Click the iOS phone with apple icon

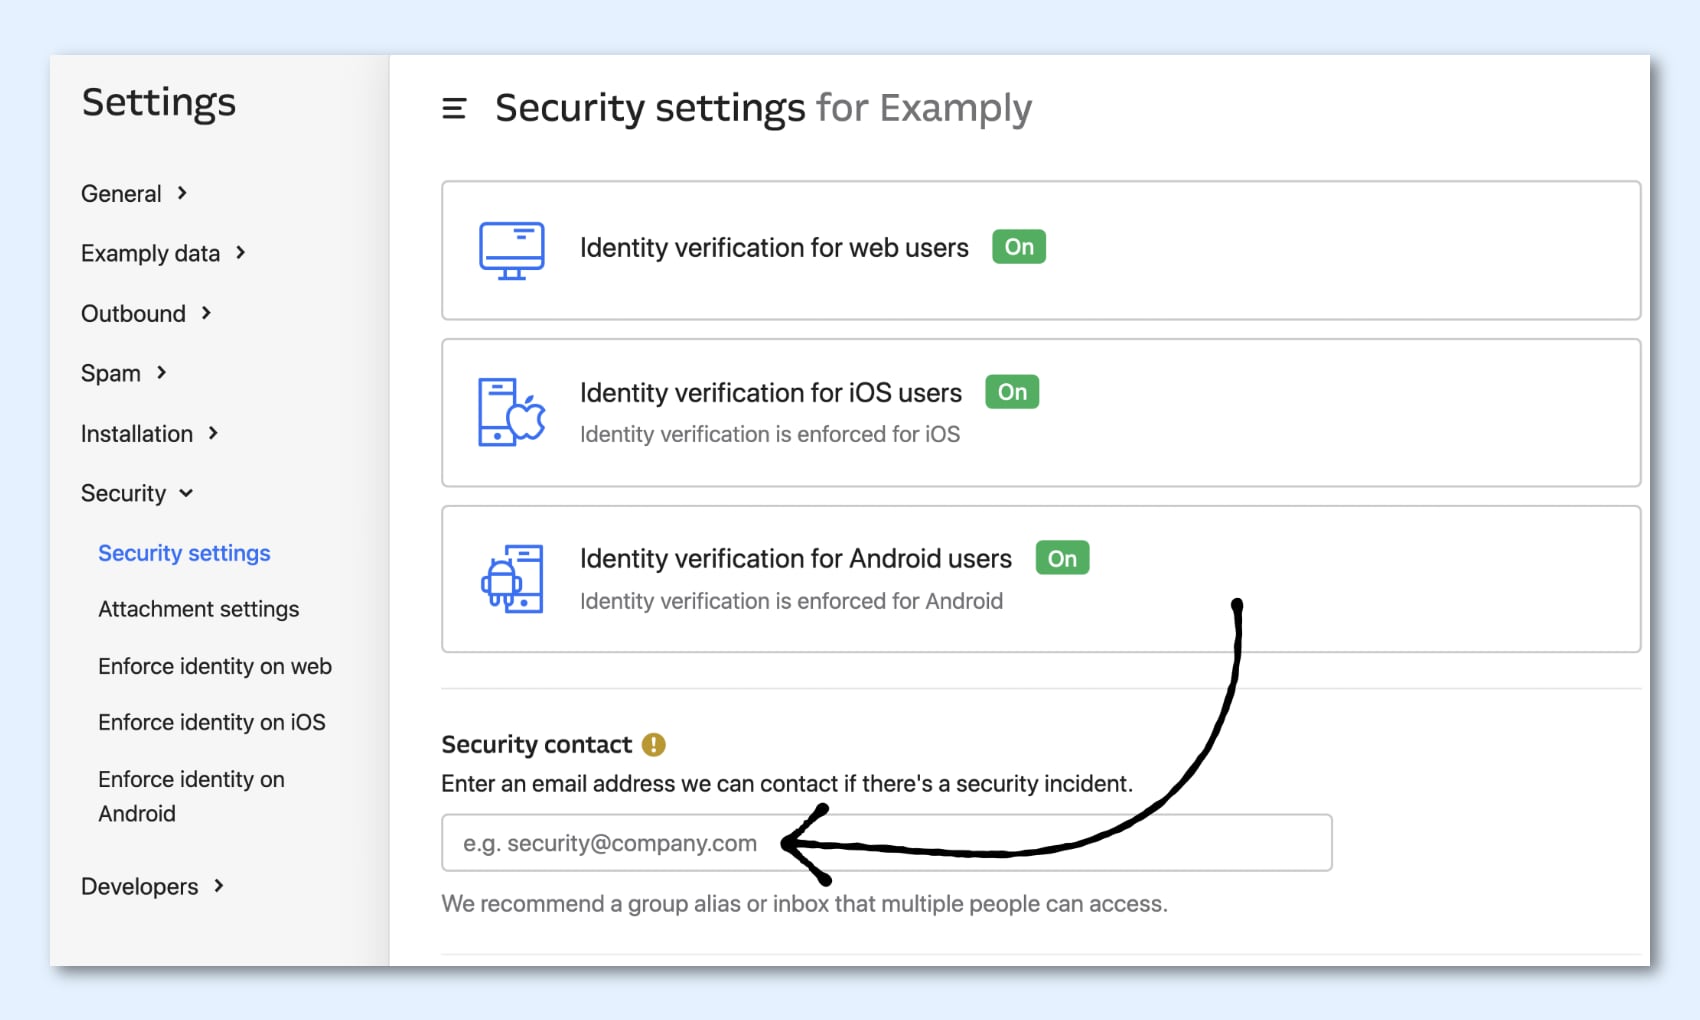pyautogui.click(x=511, y=412)
